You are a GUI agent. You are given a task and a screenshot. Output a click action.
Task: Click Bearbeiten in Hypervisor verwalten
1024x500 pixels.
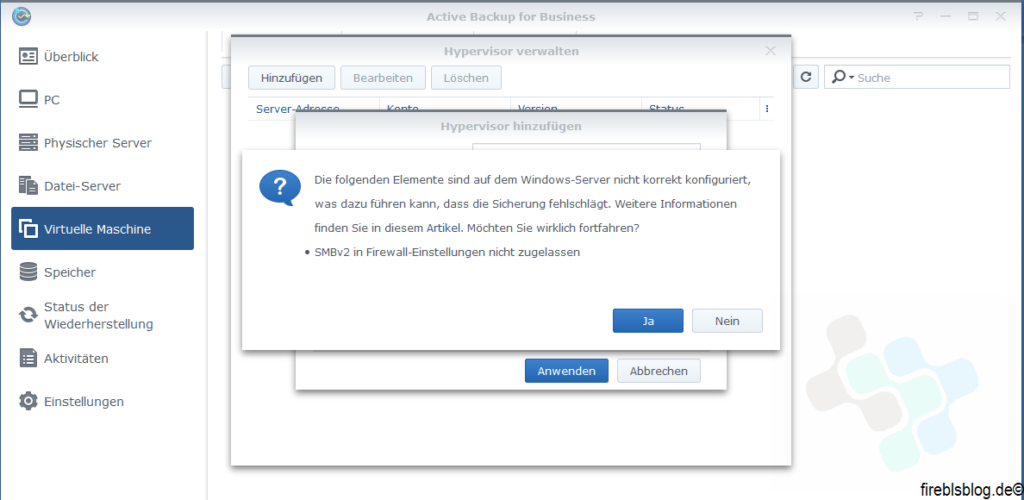(383, 78)
